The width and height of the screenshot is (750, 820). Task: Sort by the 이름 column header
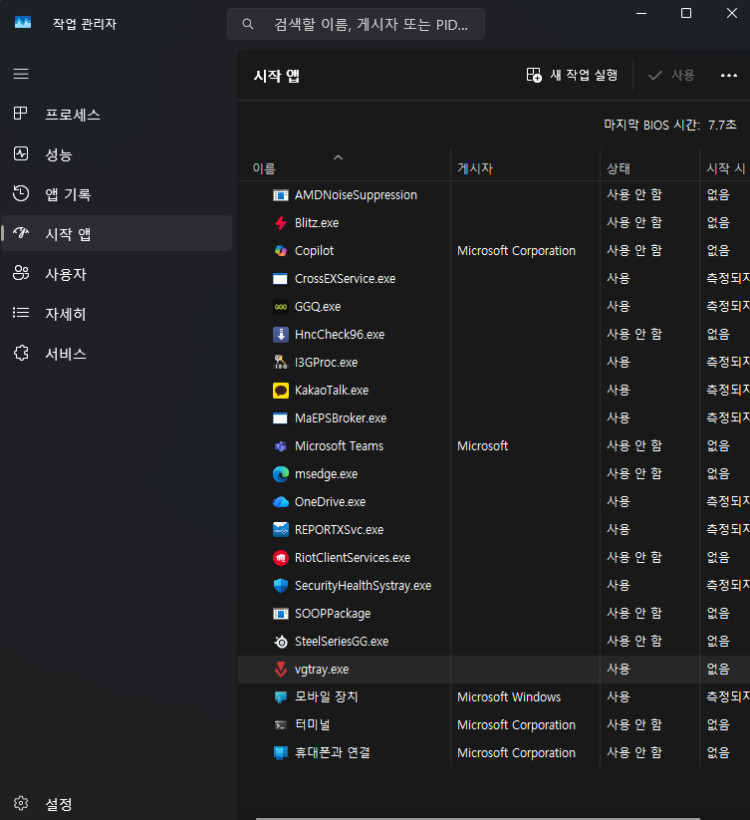(x=264, y=169)
